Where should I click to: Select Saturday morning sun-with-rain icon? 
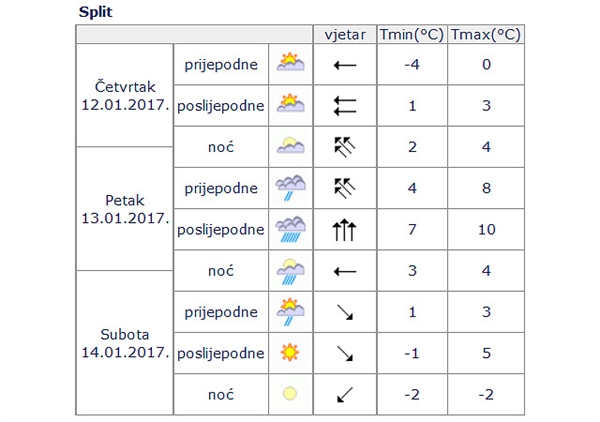[x=290, y=312]
